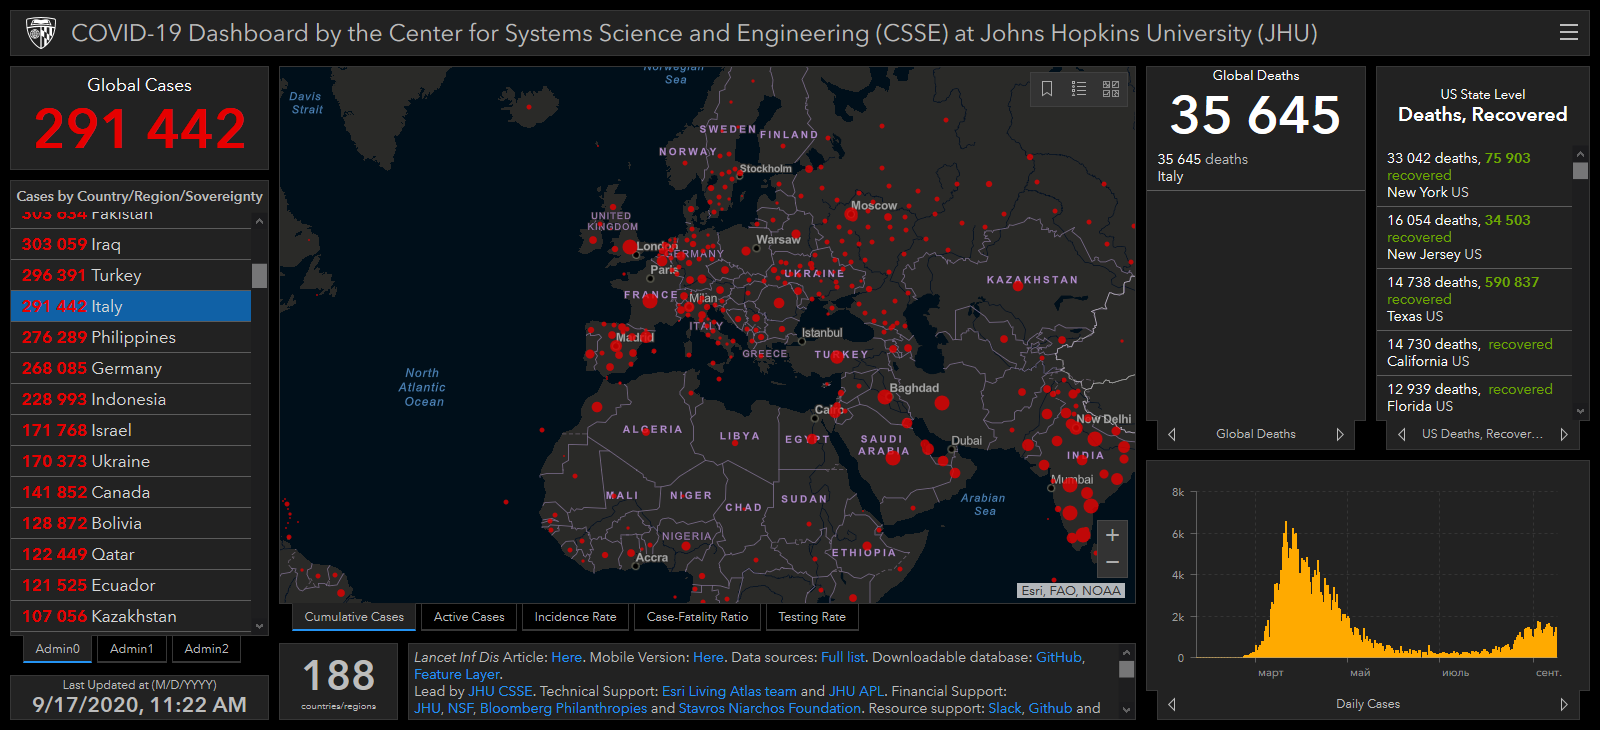Go to previous Global Deaths panel arrow
Viewport: 1600px width, 730px height.
(1172, 434)
